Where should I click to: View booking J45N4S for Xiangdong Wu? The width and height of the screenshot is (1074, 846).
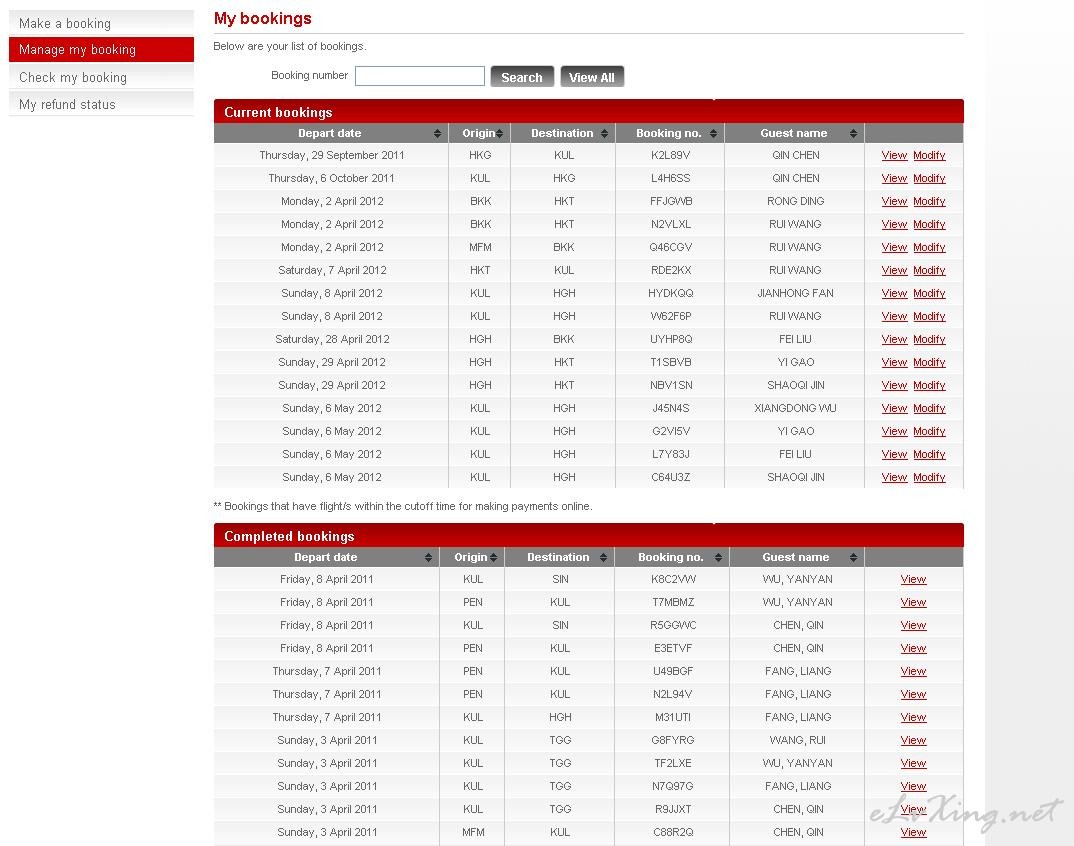pyautogui.click(x=894, y=408)
